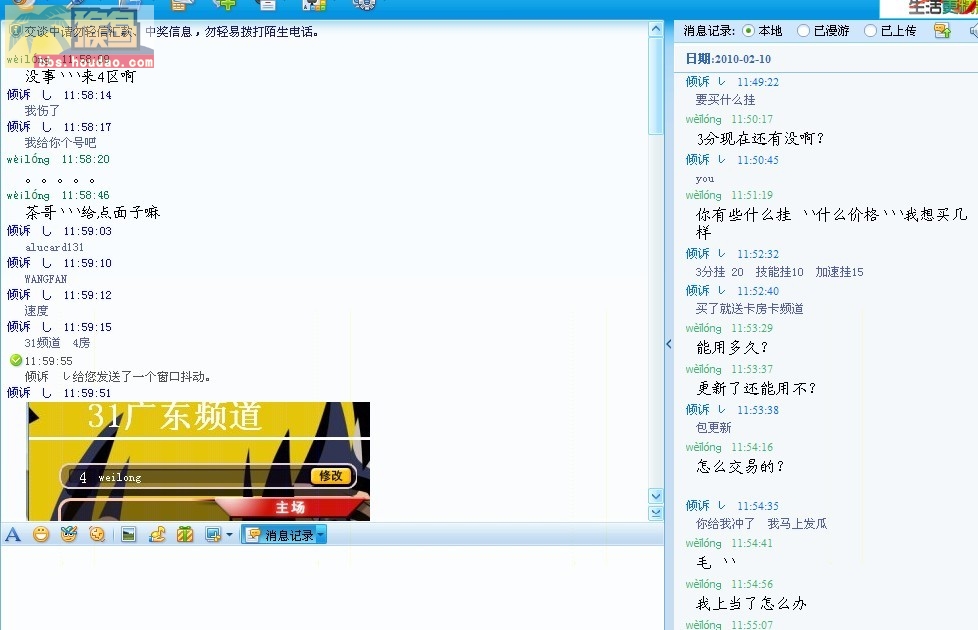
Task: Select the message 茶哥、、给点面子嘛
Action: click(92, 213)
